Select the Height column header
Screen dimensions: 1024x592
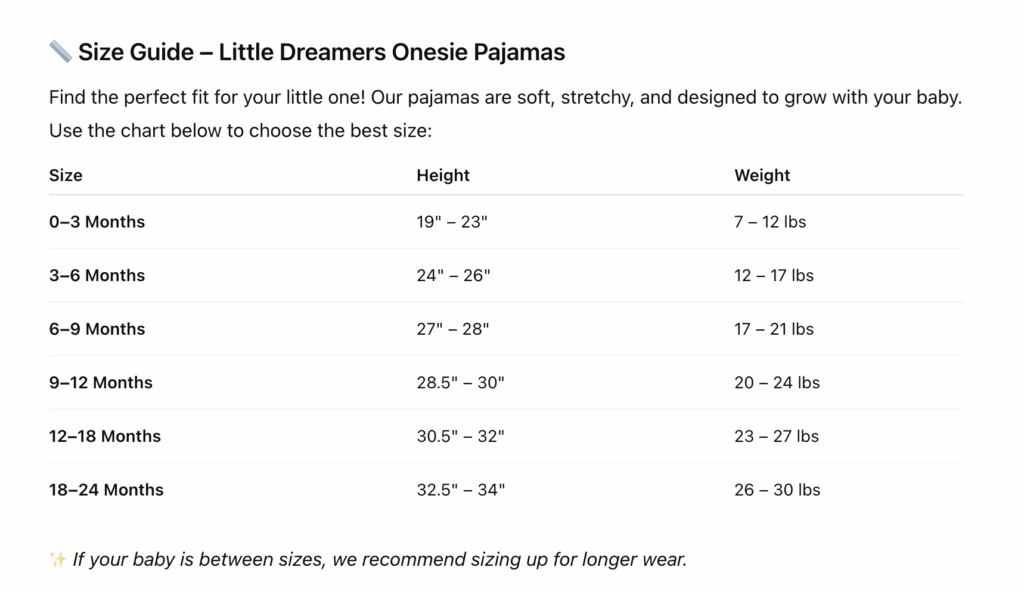click(x=443, y=175)
